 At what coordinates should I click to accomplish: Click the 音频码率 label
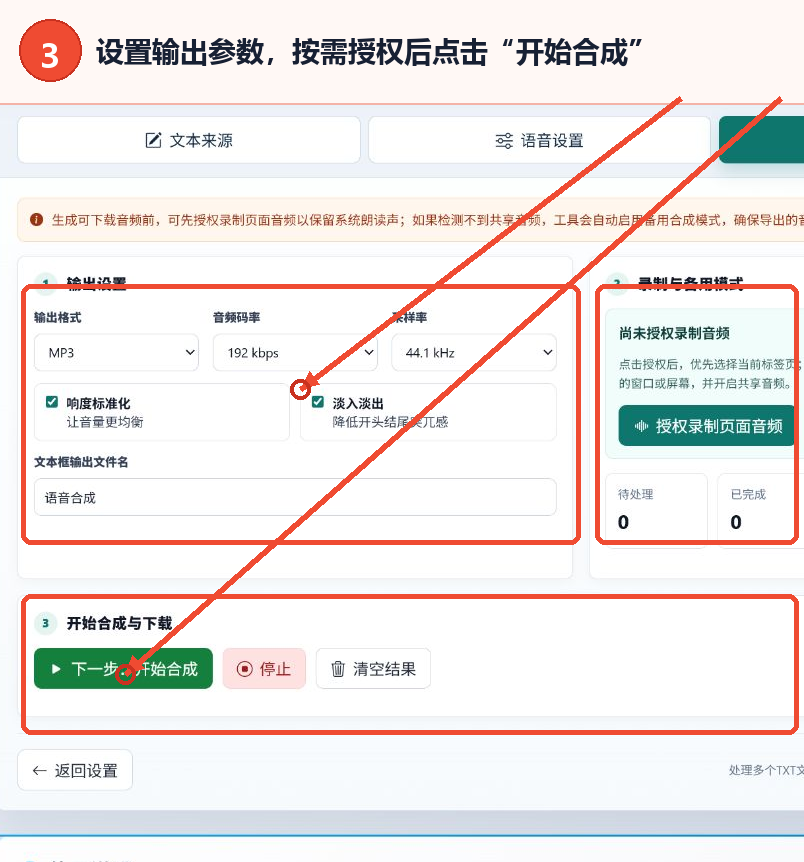[236, 317]
